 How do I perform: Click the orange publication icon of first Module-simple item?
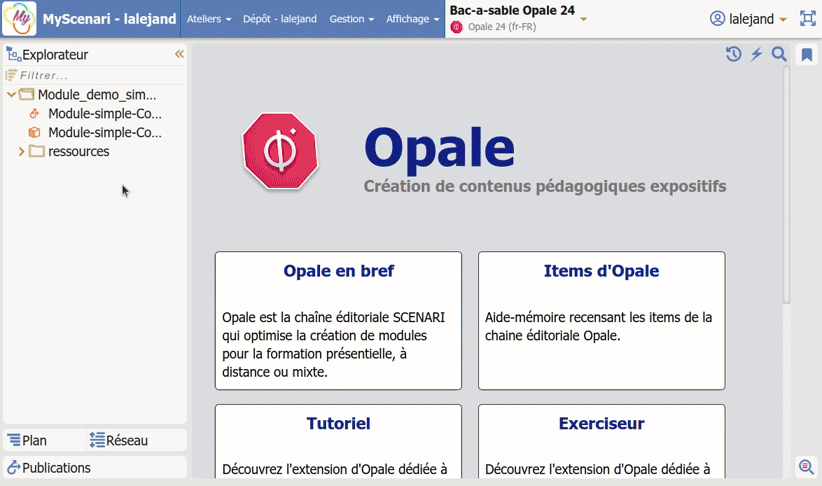(x=34, y=113)
